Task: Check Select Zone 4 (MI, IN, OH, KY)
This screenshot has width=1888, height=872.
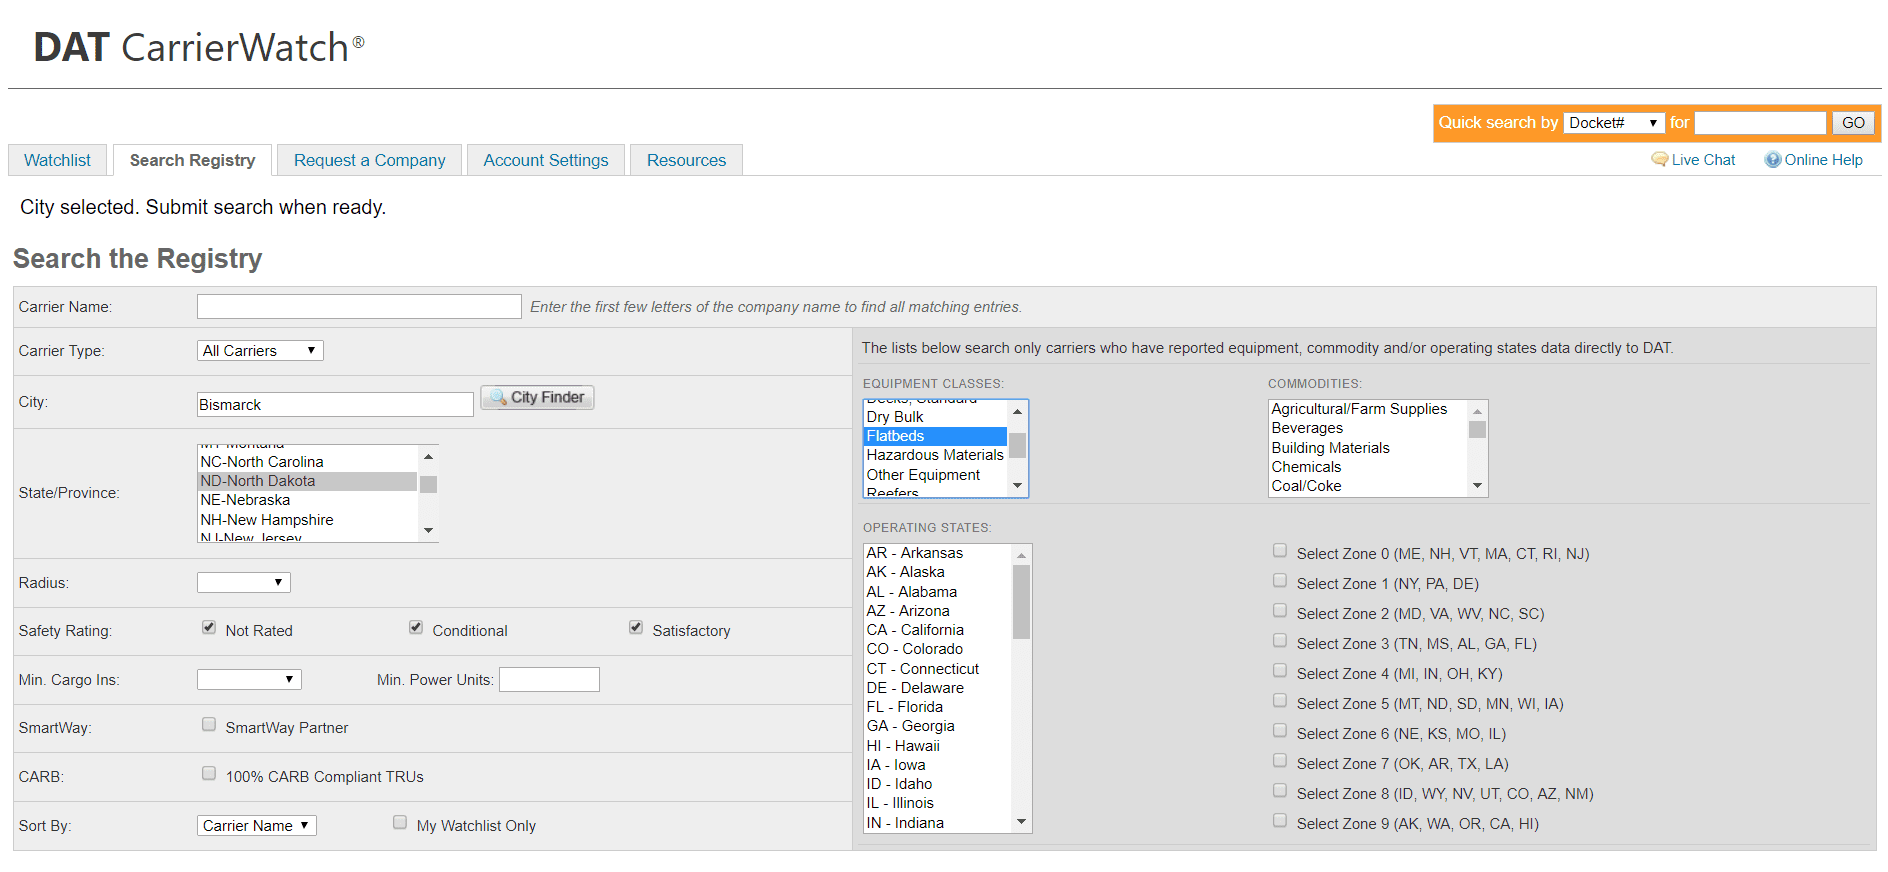Action: coord(1280,670)
